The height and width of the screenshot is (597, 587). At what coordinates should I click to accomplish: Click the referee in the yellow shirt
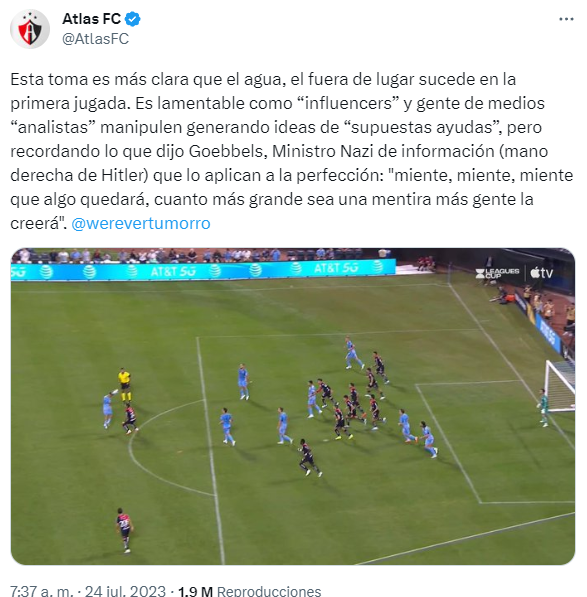[124, 385]
